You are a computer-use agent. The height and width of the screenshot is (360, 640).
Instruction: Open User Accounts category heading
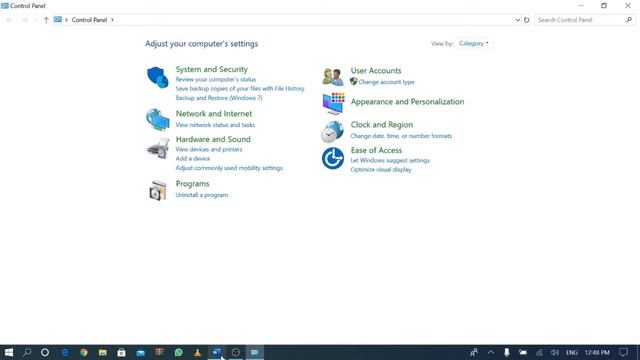point(376,71)
